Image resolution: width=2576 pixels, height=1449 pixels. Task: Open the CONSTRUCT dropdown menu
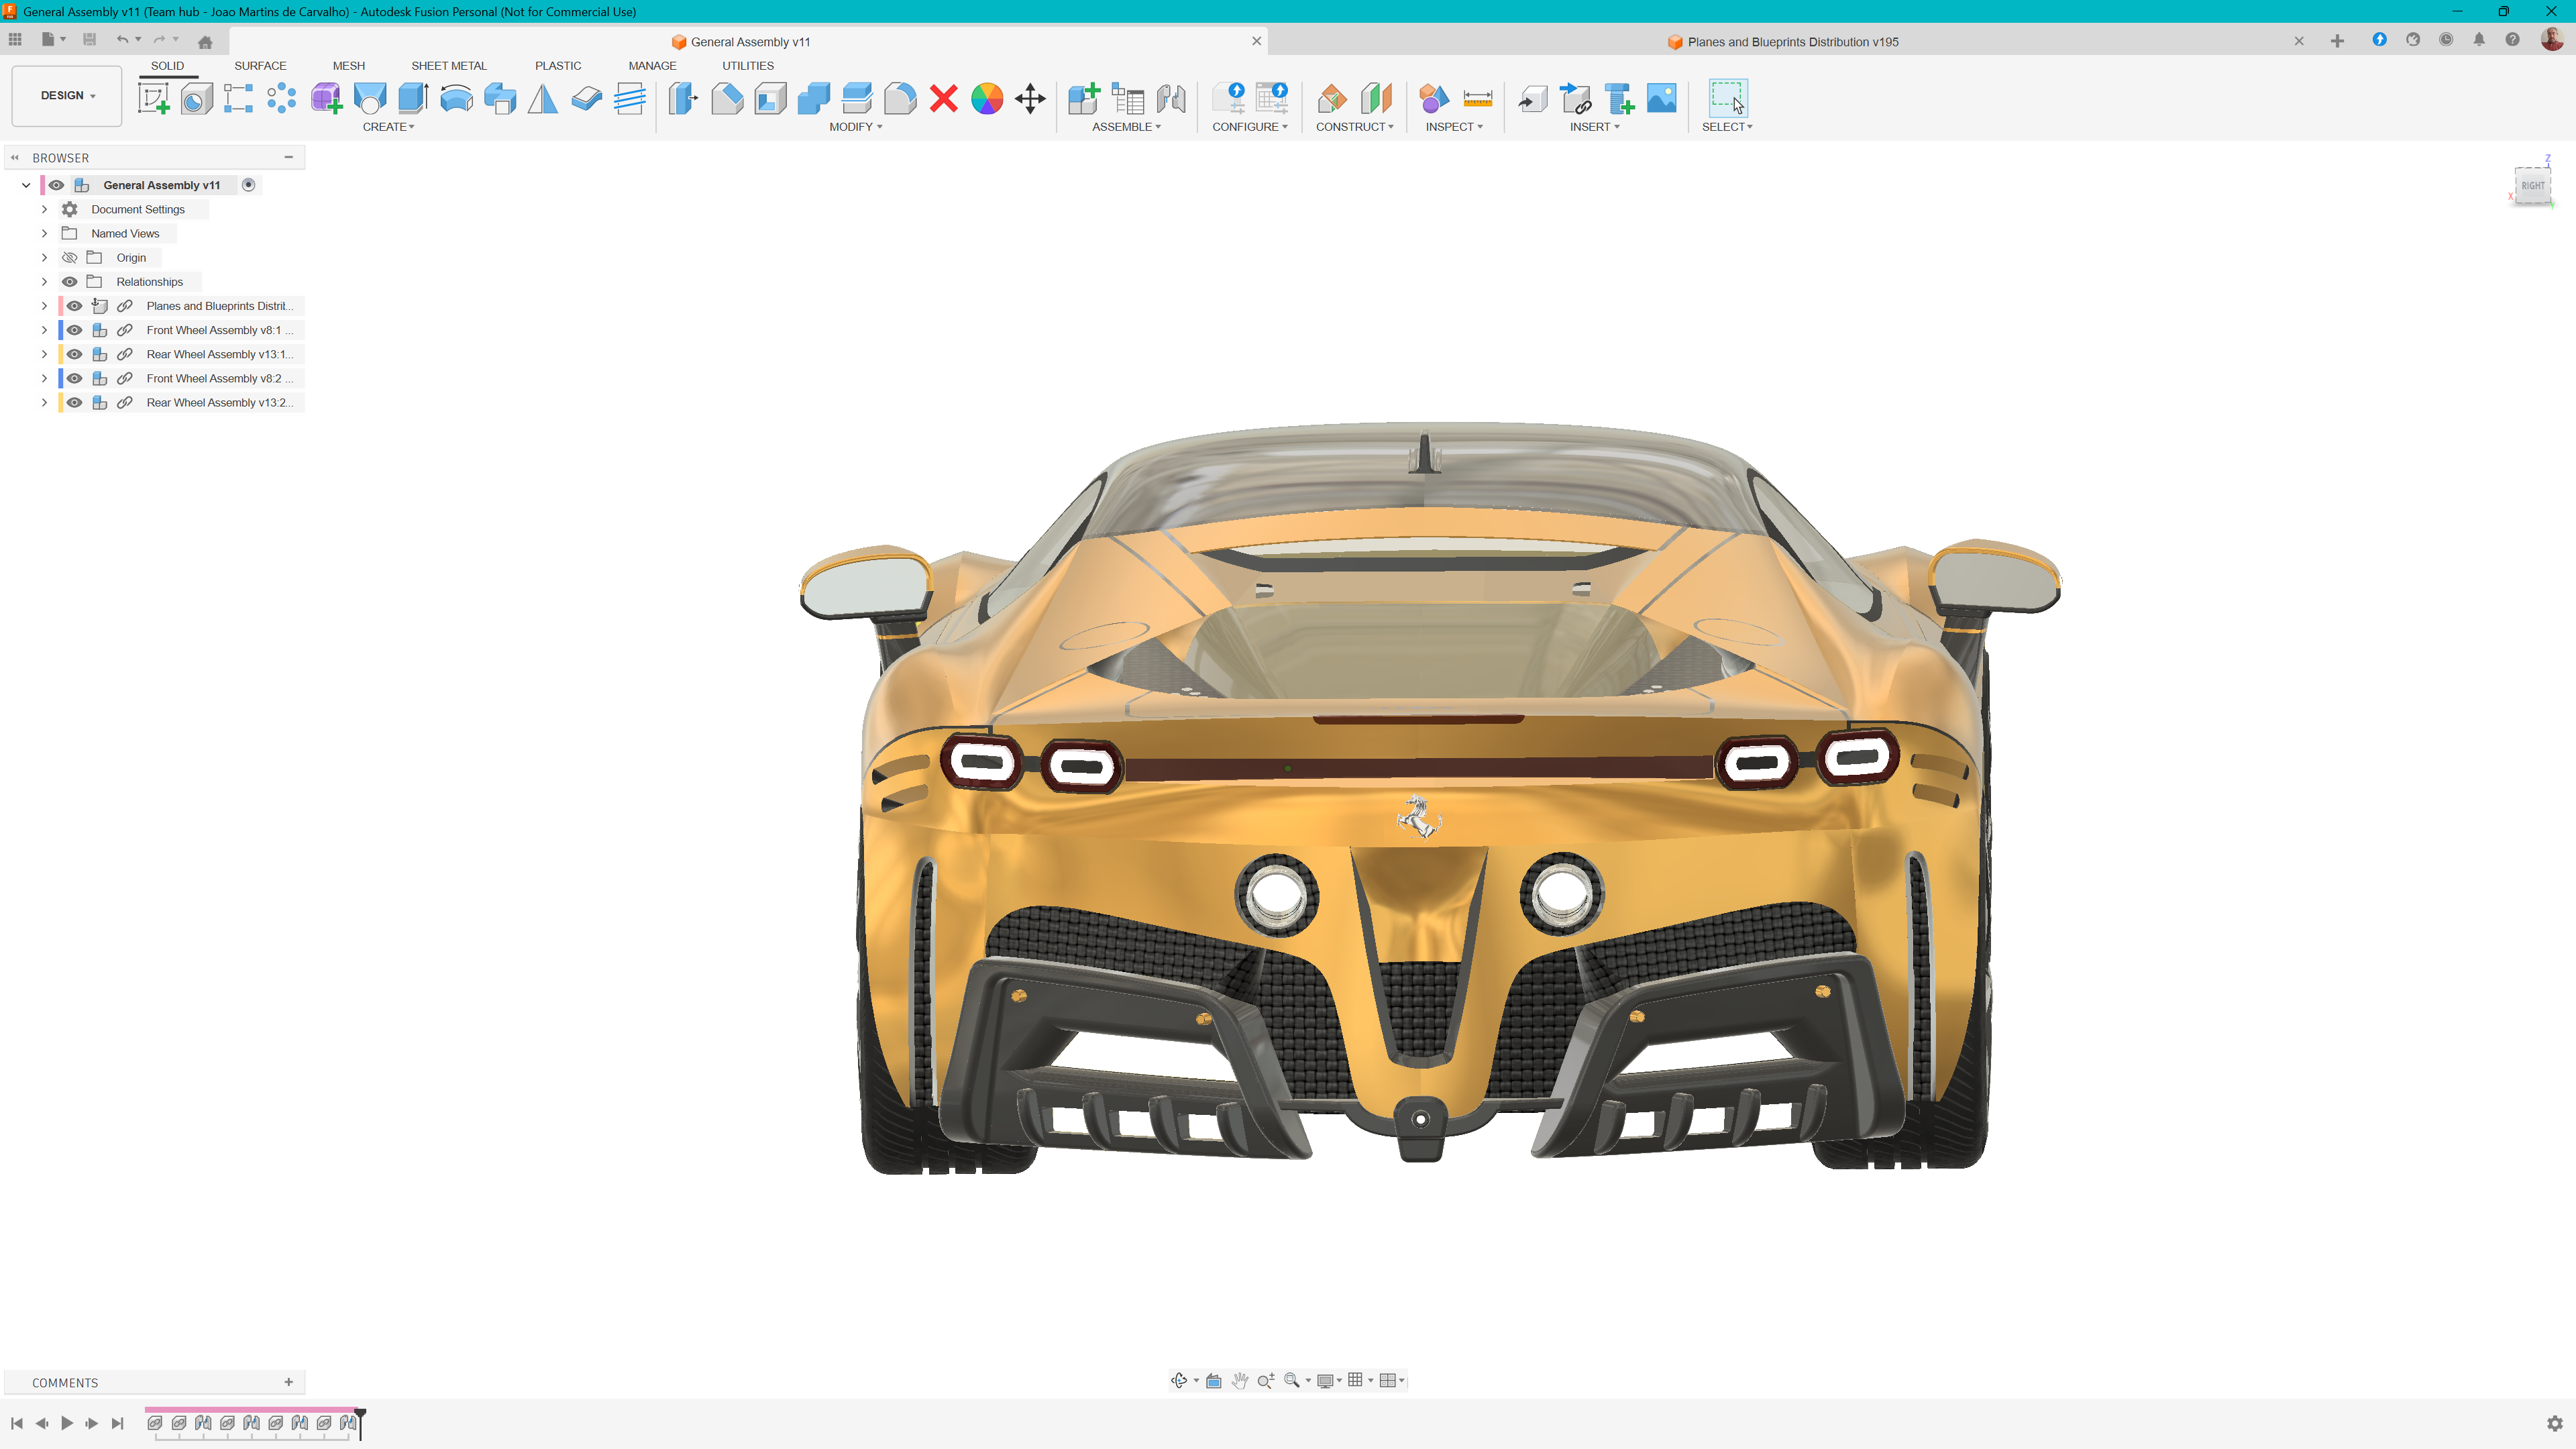pos(1354,127)
